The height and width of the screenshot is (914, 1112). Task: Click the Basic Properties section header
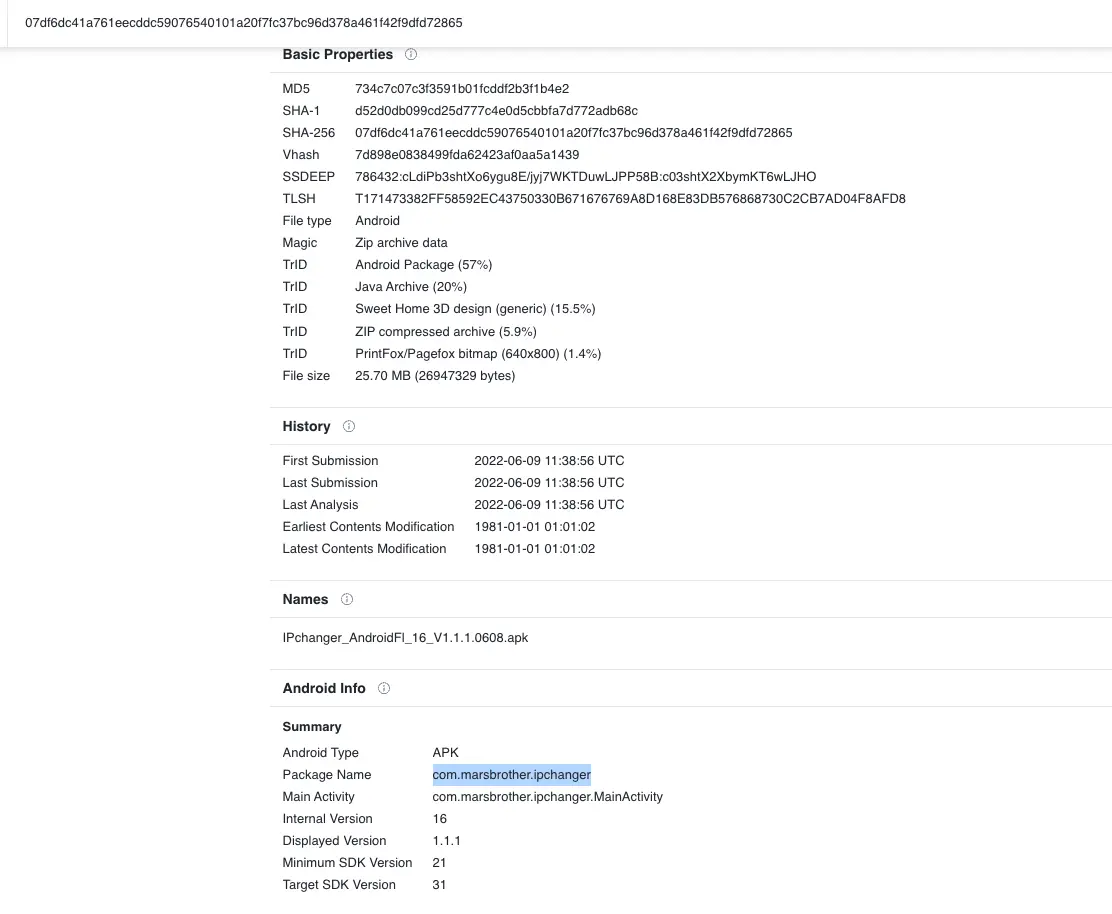337,54
